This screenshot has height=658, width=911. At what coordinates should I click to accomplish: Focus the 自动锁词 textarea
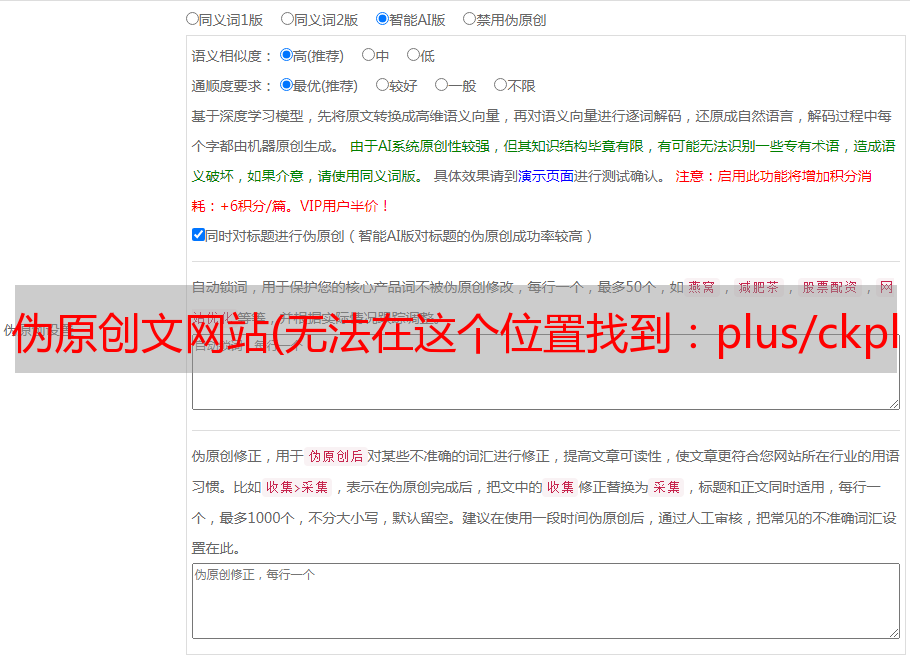tap(546, 372)
